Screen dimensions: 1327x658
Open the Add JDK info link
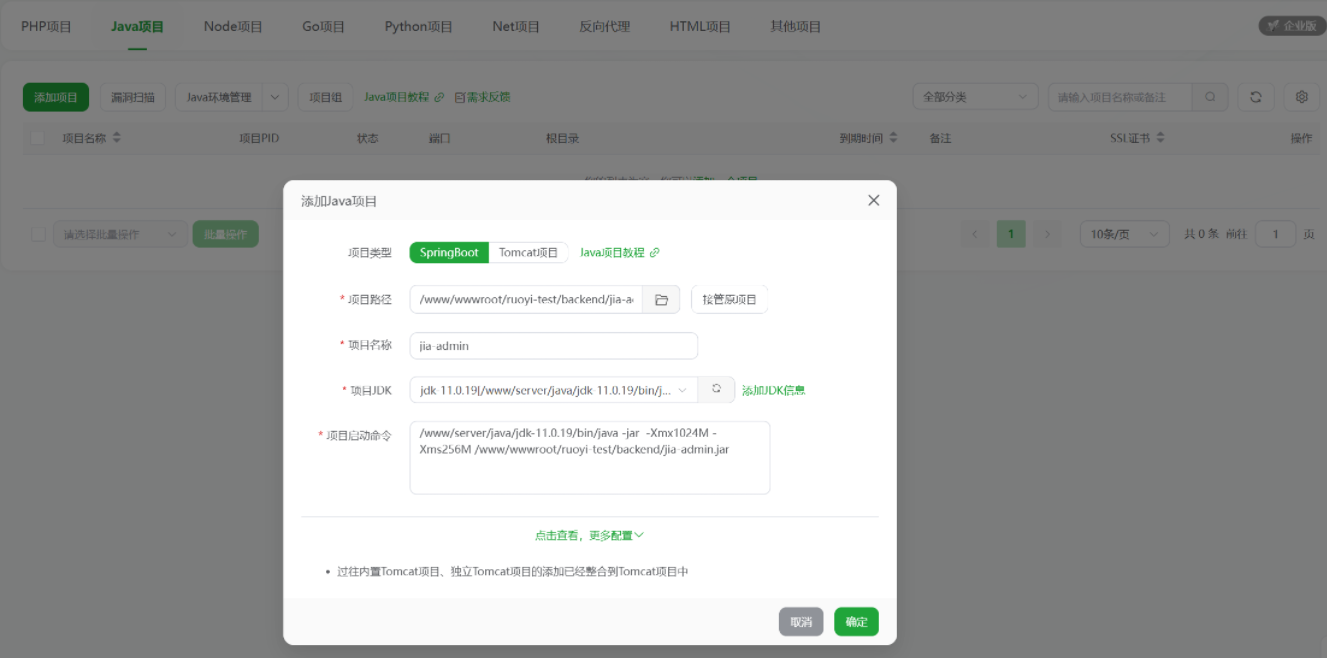(773, 391)
